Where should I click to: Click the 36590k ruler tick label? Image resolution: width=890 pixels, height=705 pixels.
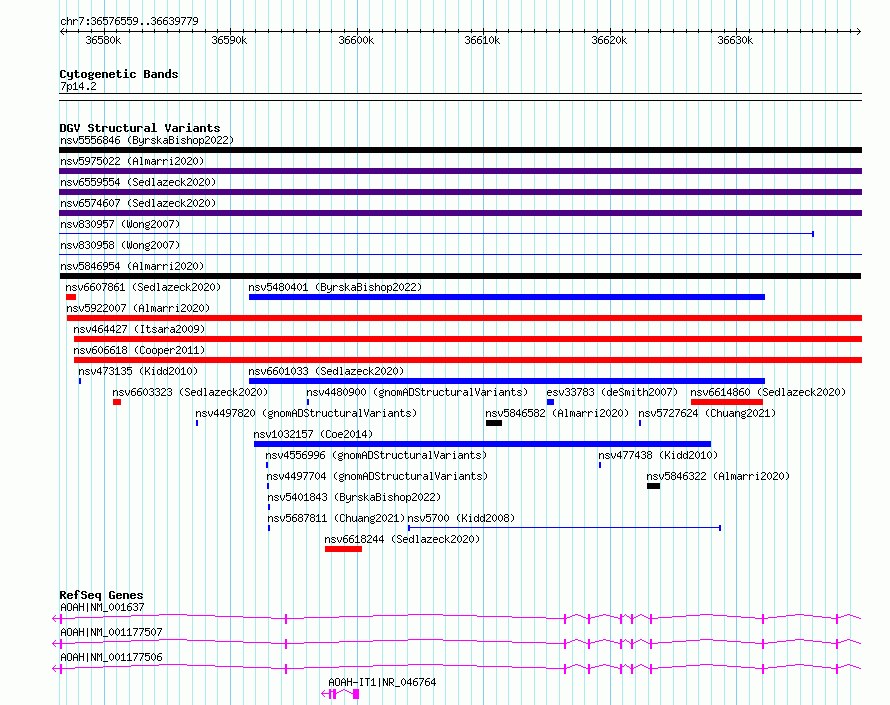[229, 41]
